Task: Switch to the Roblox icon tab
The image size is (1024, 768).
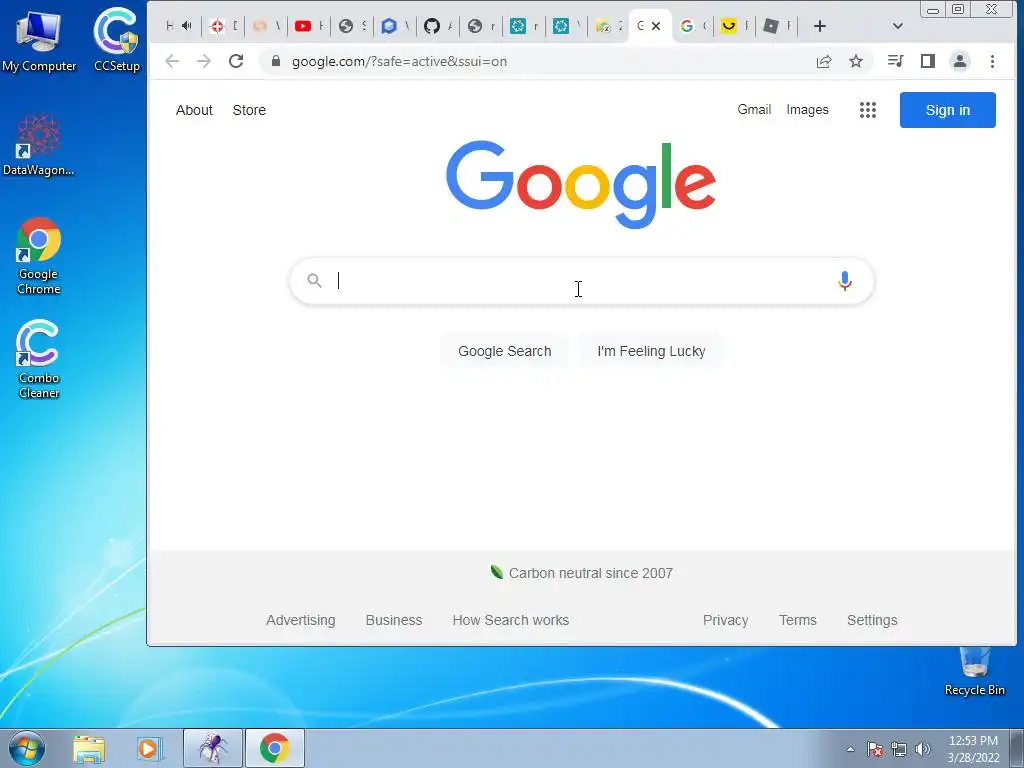Action: tap(777, 26)
